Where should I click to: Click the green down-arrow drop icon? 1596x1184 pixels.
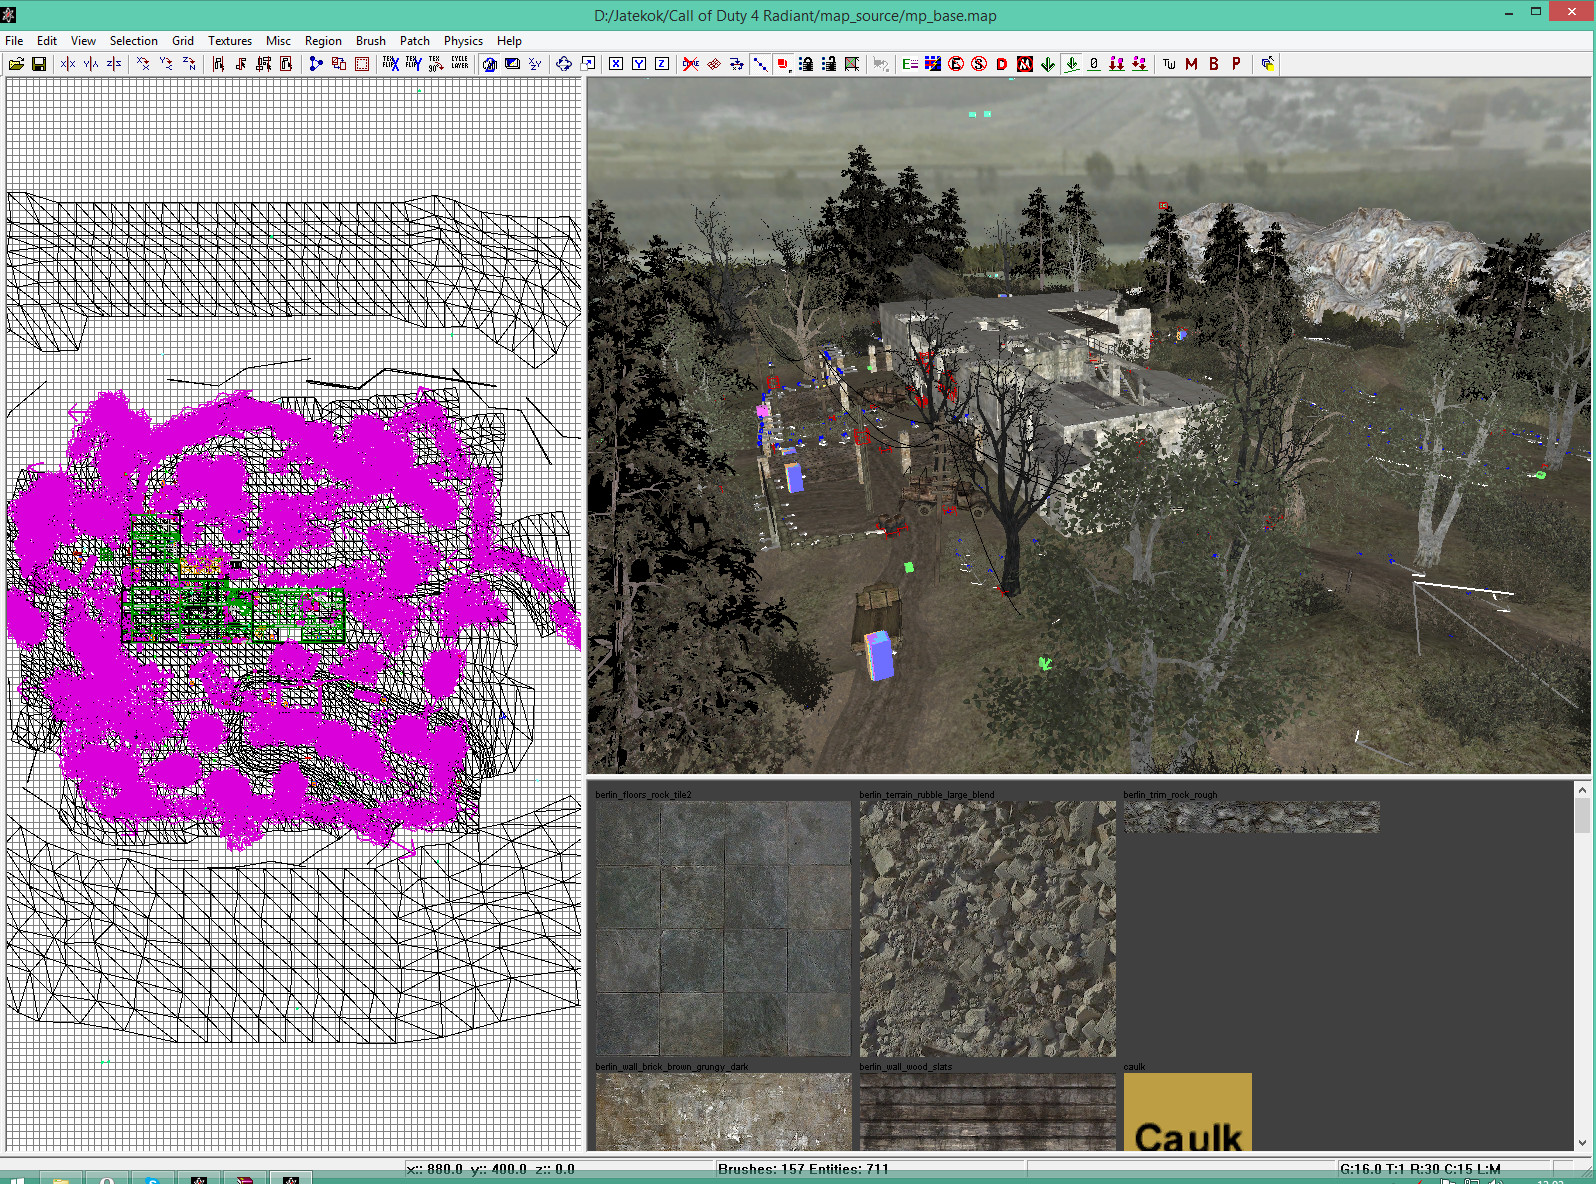(x=1048, y=64)
